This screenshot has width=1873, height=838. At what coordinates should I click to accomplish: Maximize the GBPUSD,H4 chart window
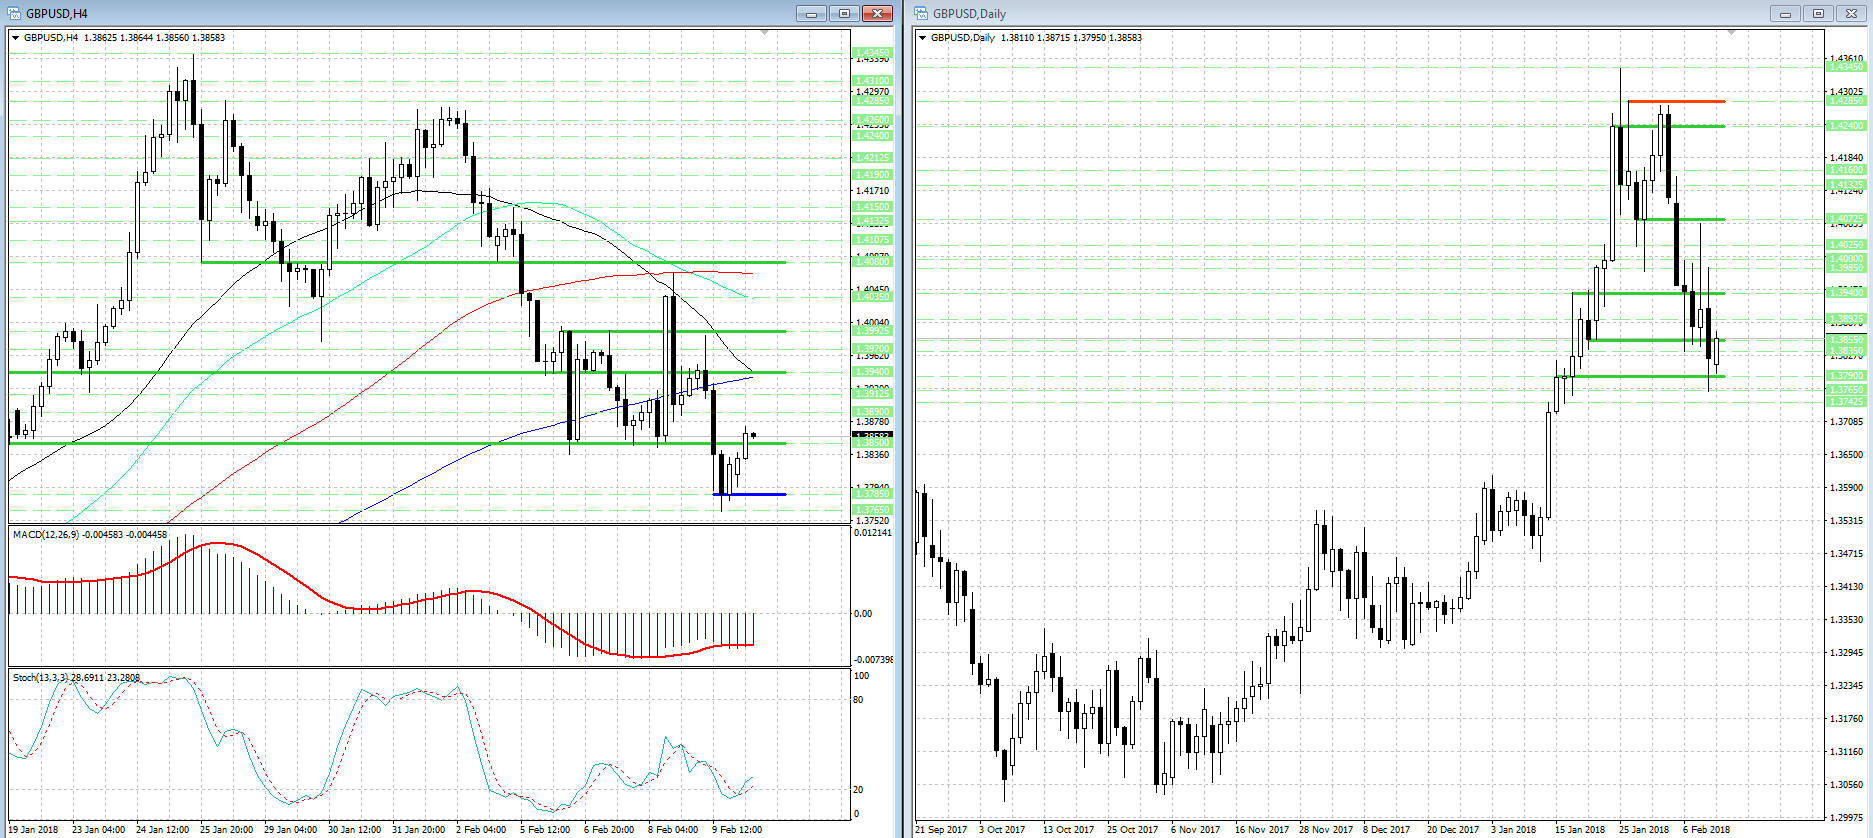(844, 13)
